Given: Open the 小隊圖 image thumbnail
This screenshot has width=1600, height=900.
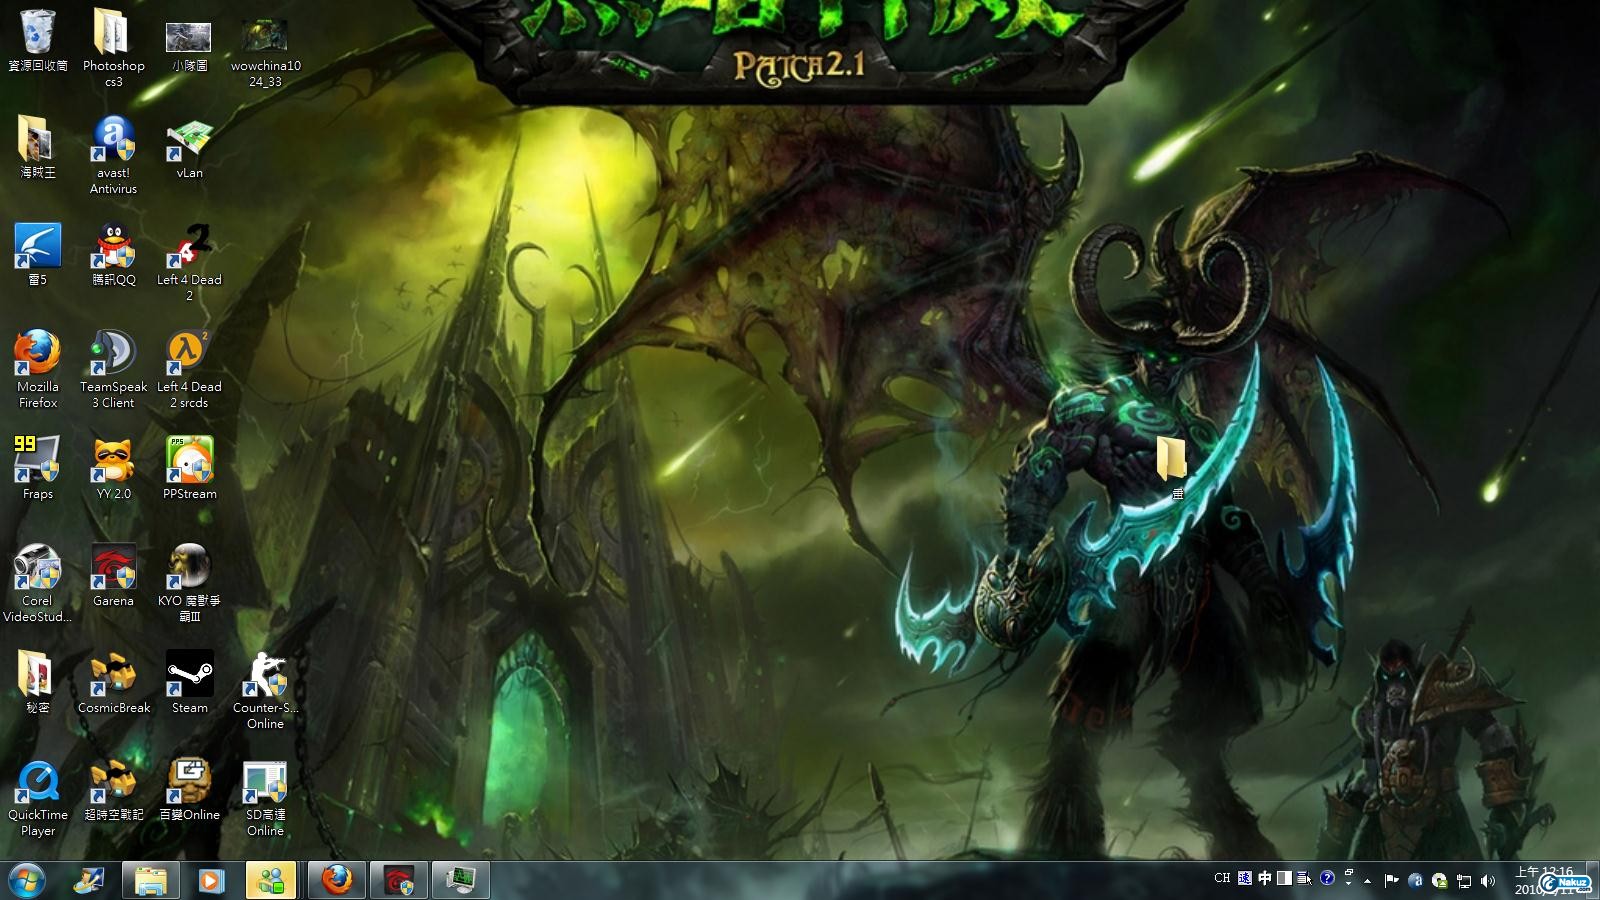Looking at the screenshot, I should (189, 45).
